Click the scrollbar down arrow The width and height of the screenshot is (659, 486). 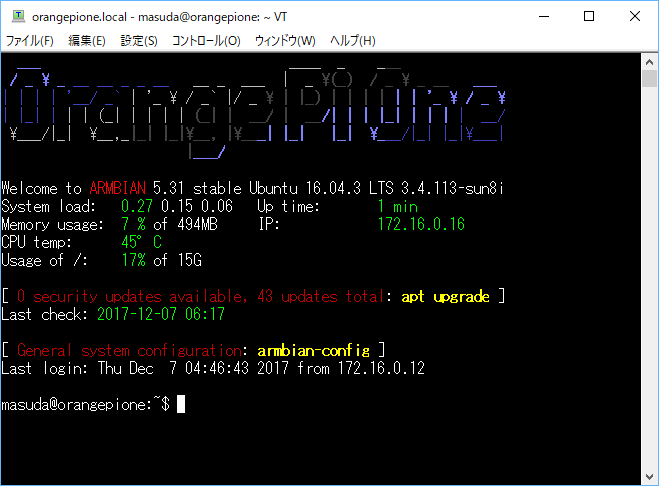tap(649, 476)
